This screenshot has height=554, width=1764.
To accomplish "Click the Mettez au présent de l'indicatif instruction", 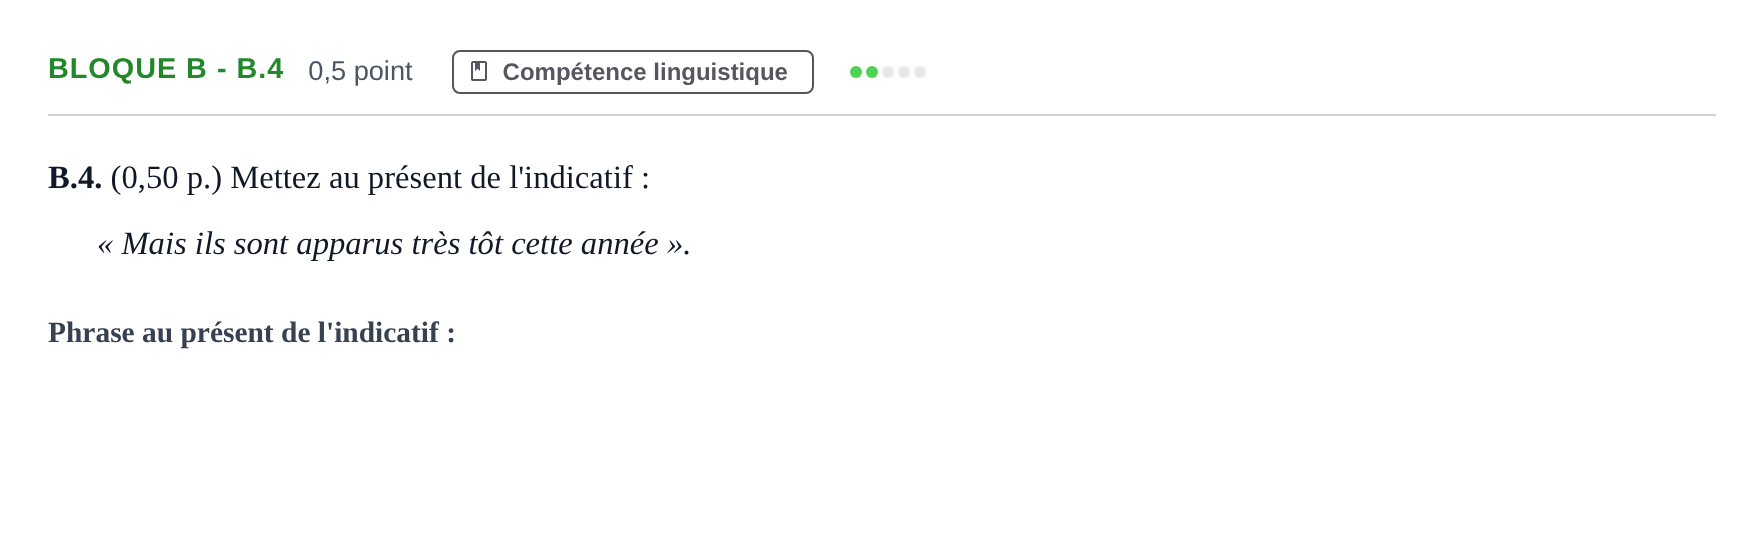I will coord(440,178).
